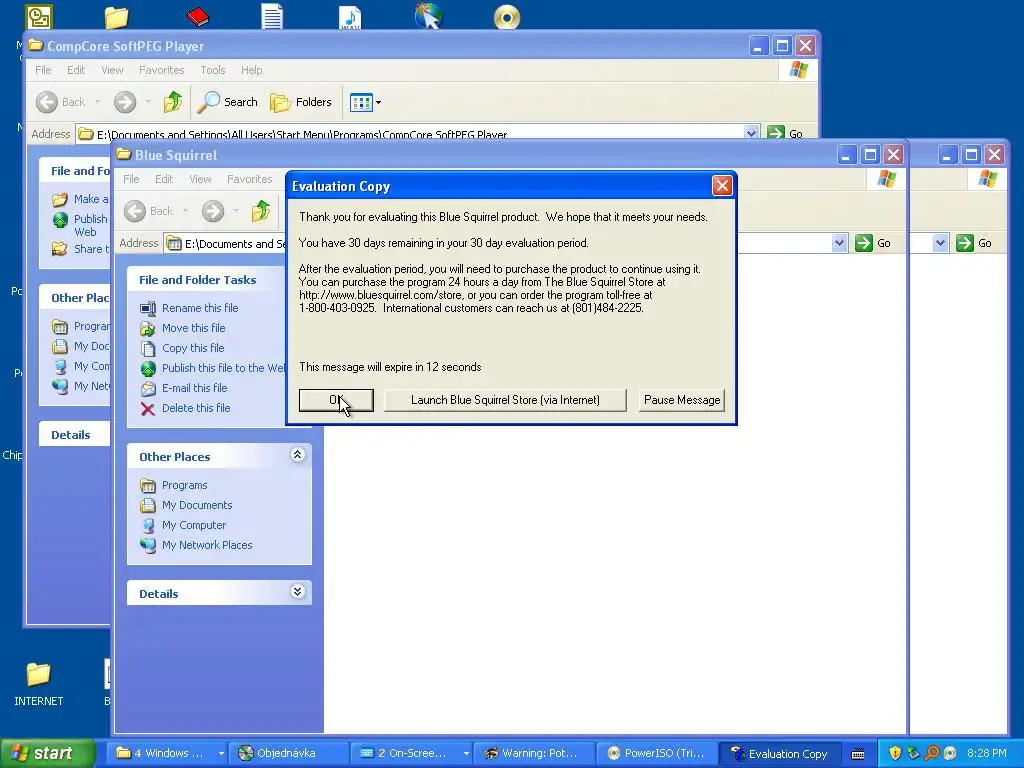Screen dimensions: 1024x768
Task: Click the music note file desktop icon
Action: click(x=350, y=17)
